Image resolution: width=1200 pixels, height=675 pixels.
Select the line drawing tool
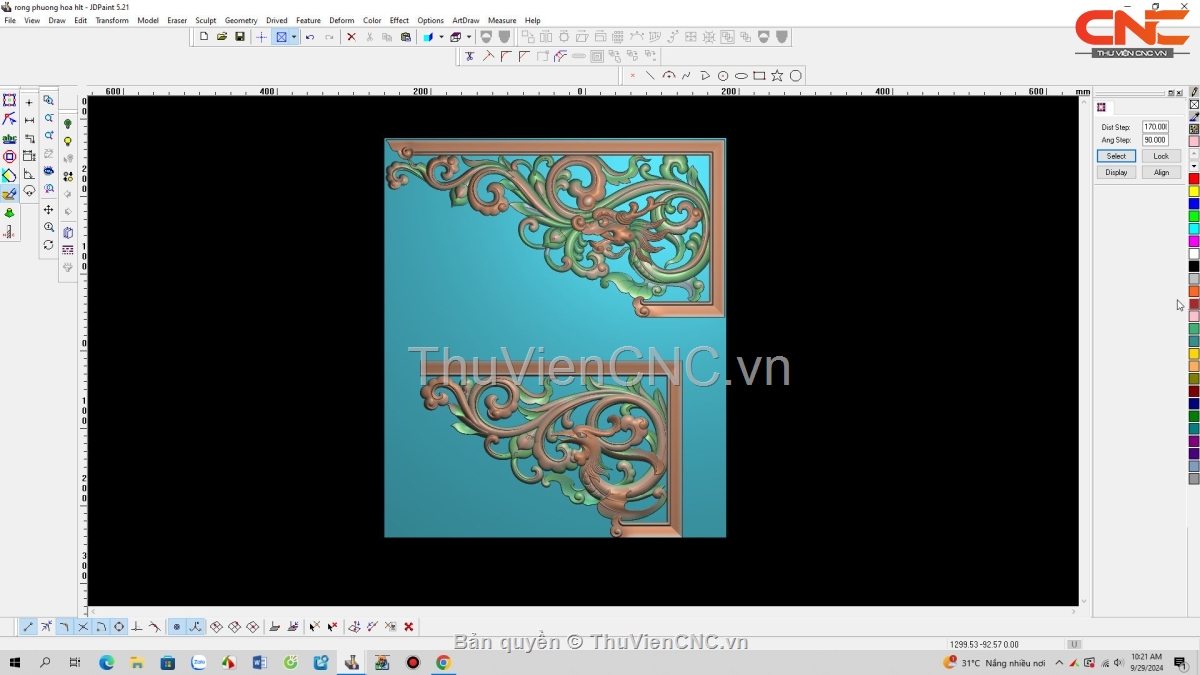pyautogui.click(x=651, y=76)
